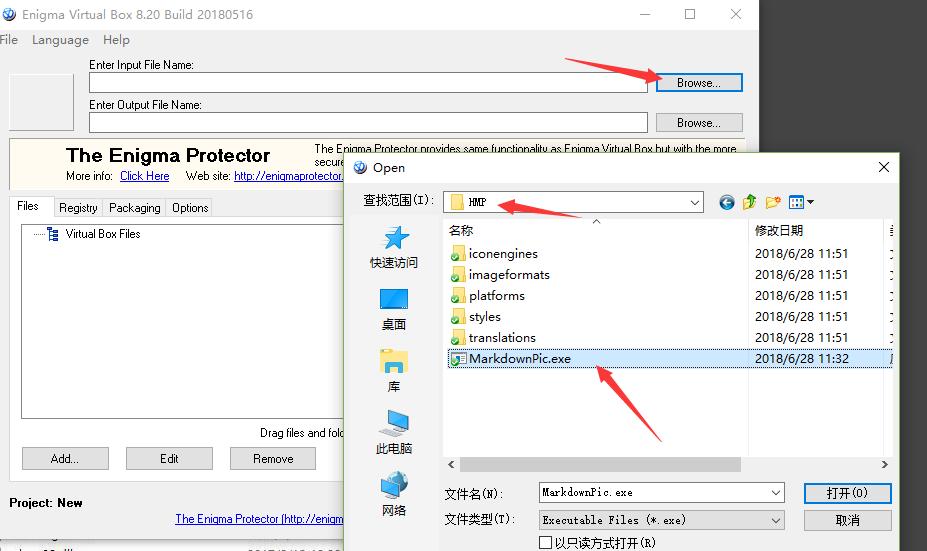Expand the file type Executable Files dropdown

(x=776, y=520)
